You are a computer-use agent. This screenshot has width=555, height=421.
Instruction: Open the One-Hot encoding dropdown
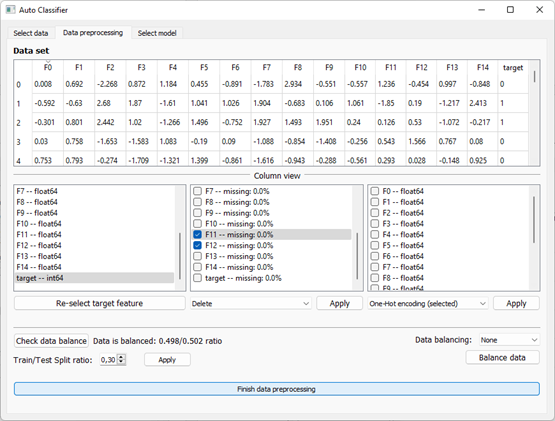tap(428, 303)
